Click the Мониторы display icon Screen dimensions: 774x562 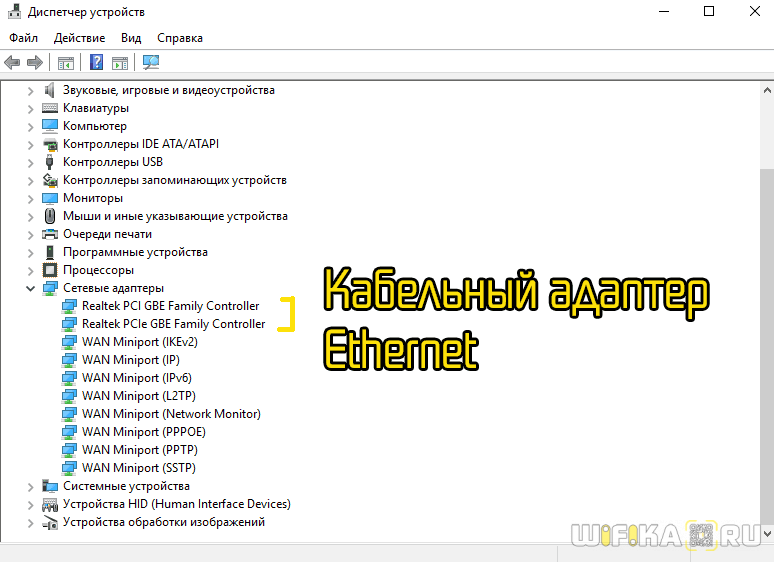click(x=50, y=198)
